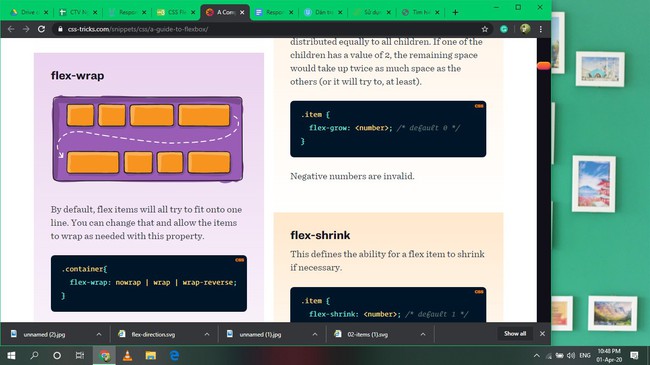Viewport: 650px width, 365px height.
Task: Click the flex-grow code block
Action: pos(388,129)
